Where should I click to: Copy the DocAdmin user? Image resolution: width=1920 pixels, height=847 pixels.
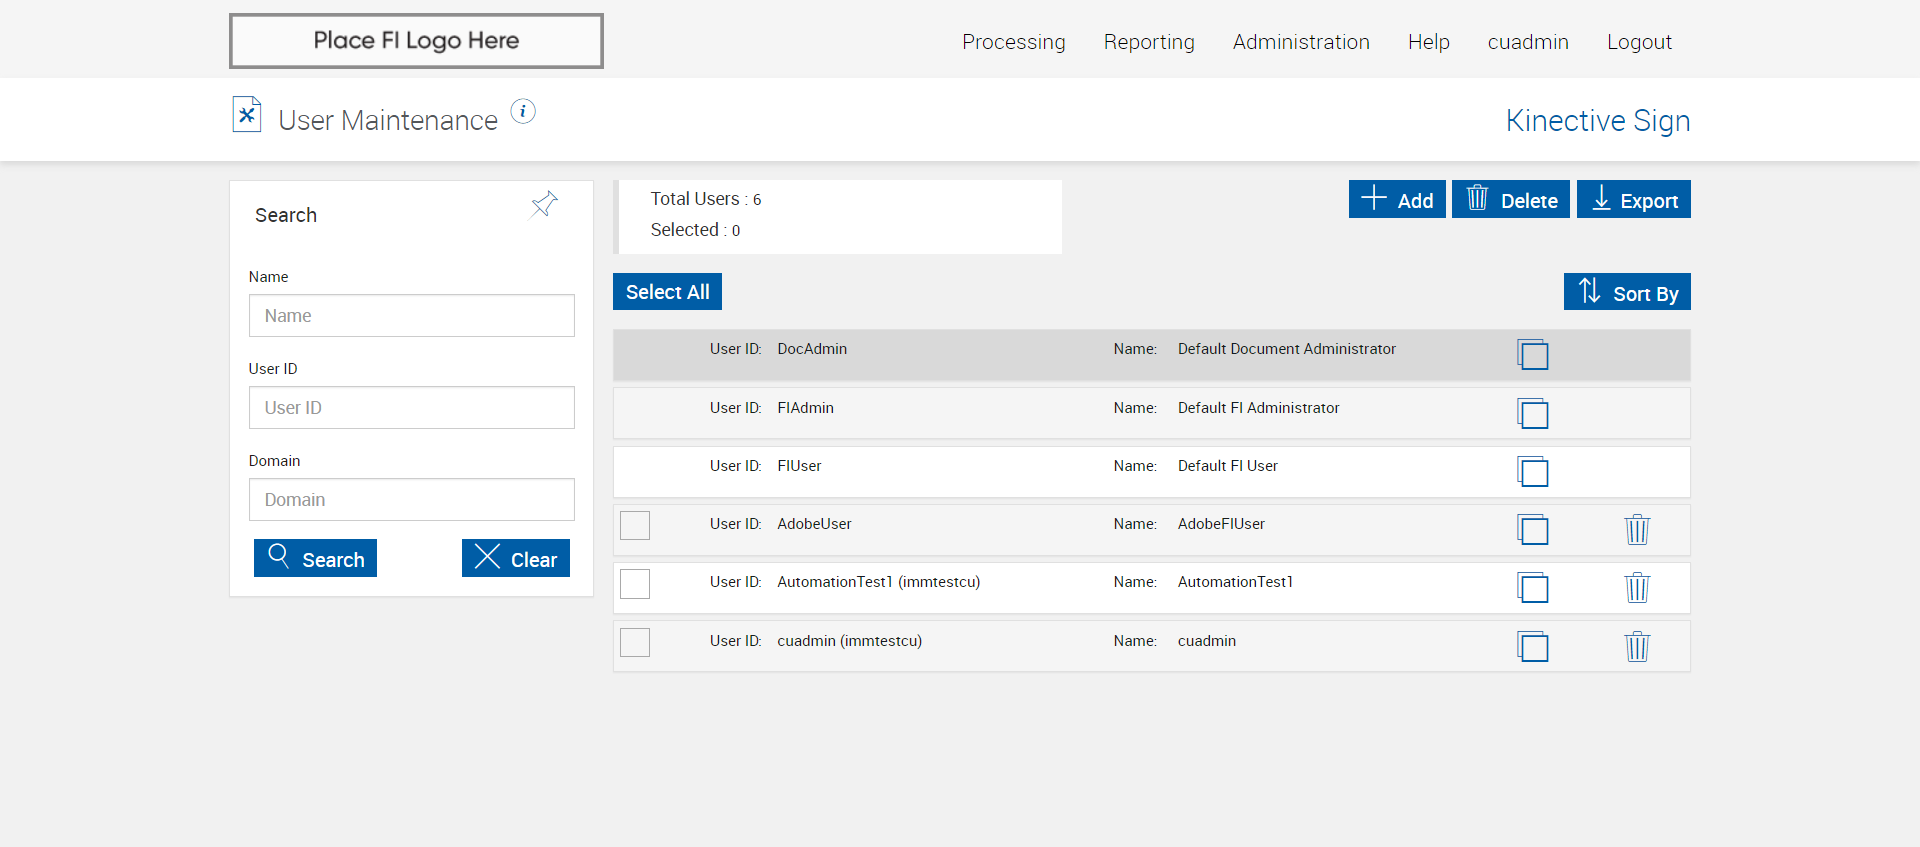pyautogui.click(x=1532, y=355)
